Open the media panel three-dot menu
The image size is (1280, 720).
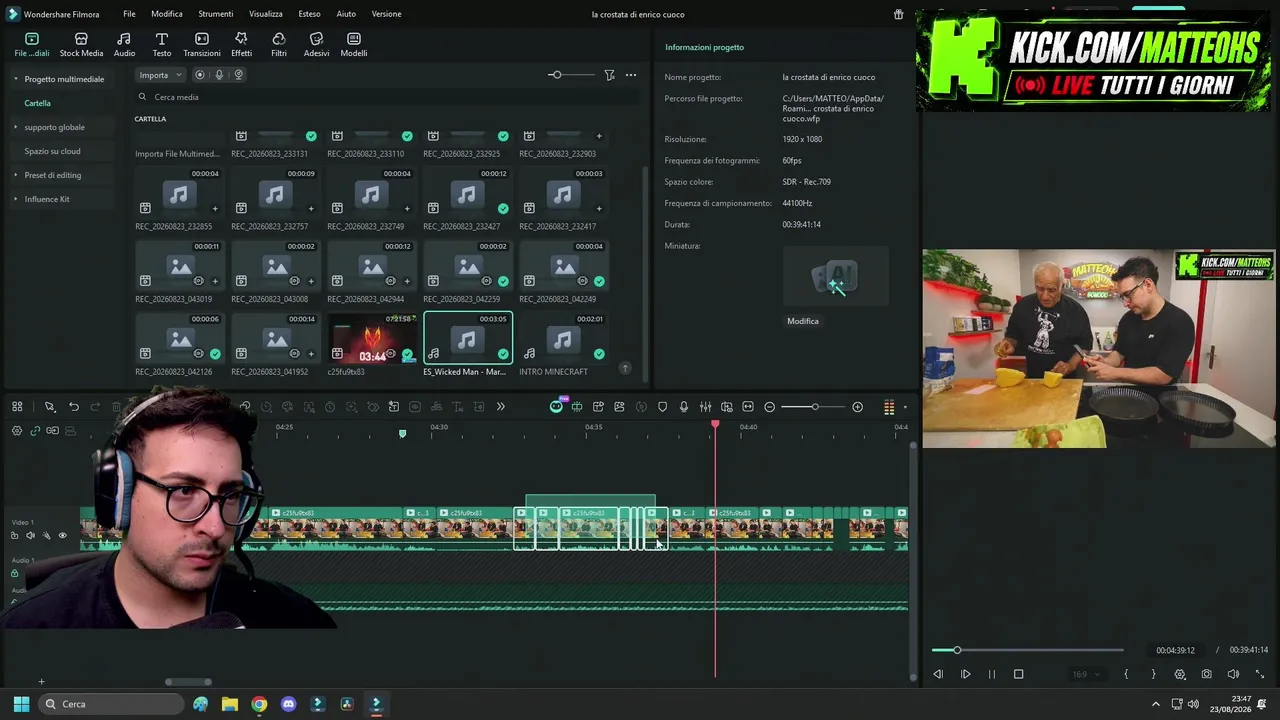point(631,75)
